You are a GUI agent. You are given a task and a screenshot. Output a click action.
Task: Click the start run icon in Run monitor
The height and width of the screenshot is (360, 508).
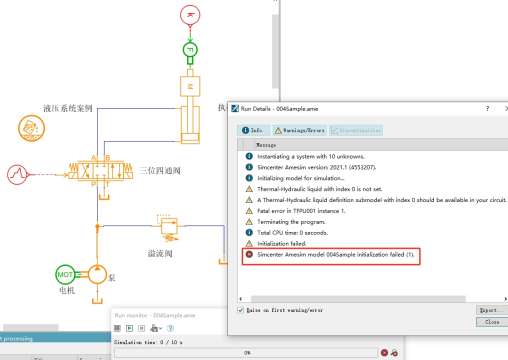130,328
